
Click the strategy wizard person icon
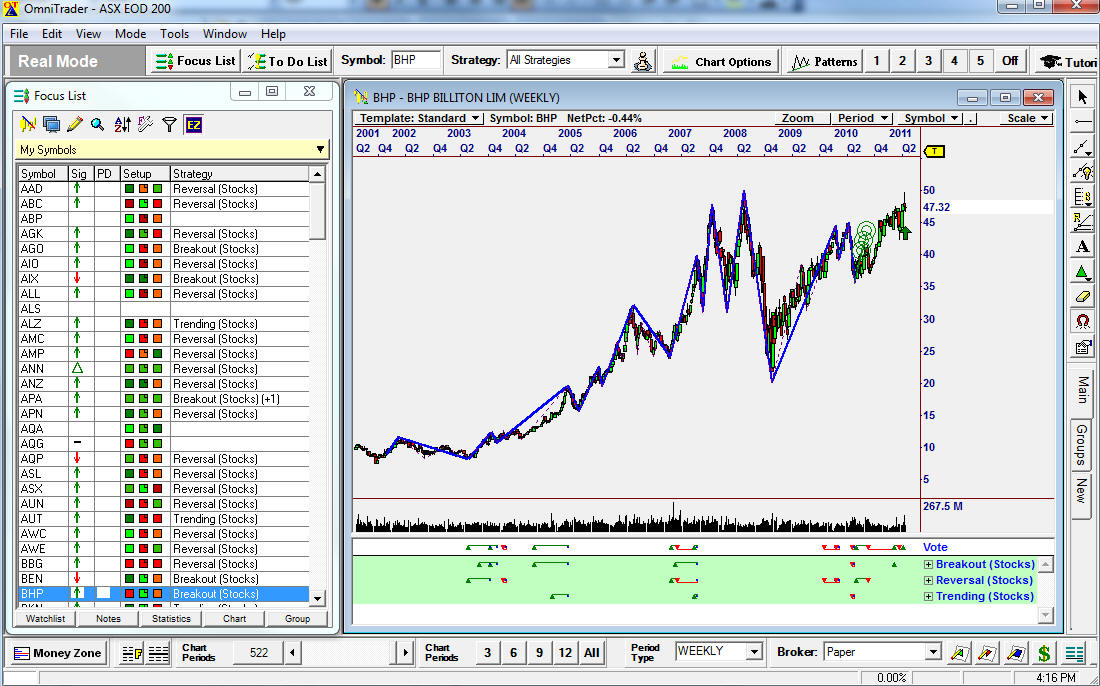[x=643, y=61]
